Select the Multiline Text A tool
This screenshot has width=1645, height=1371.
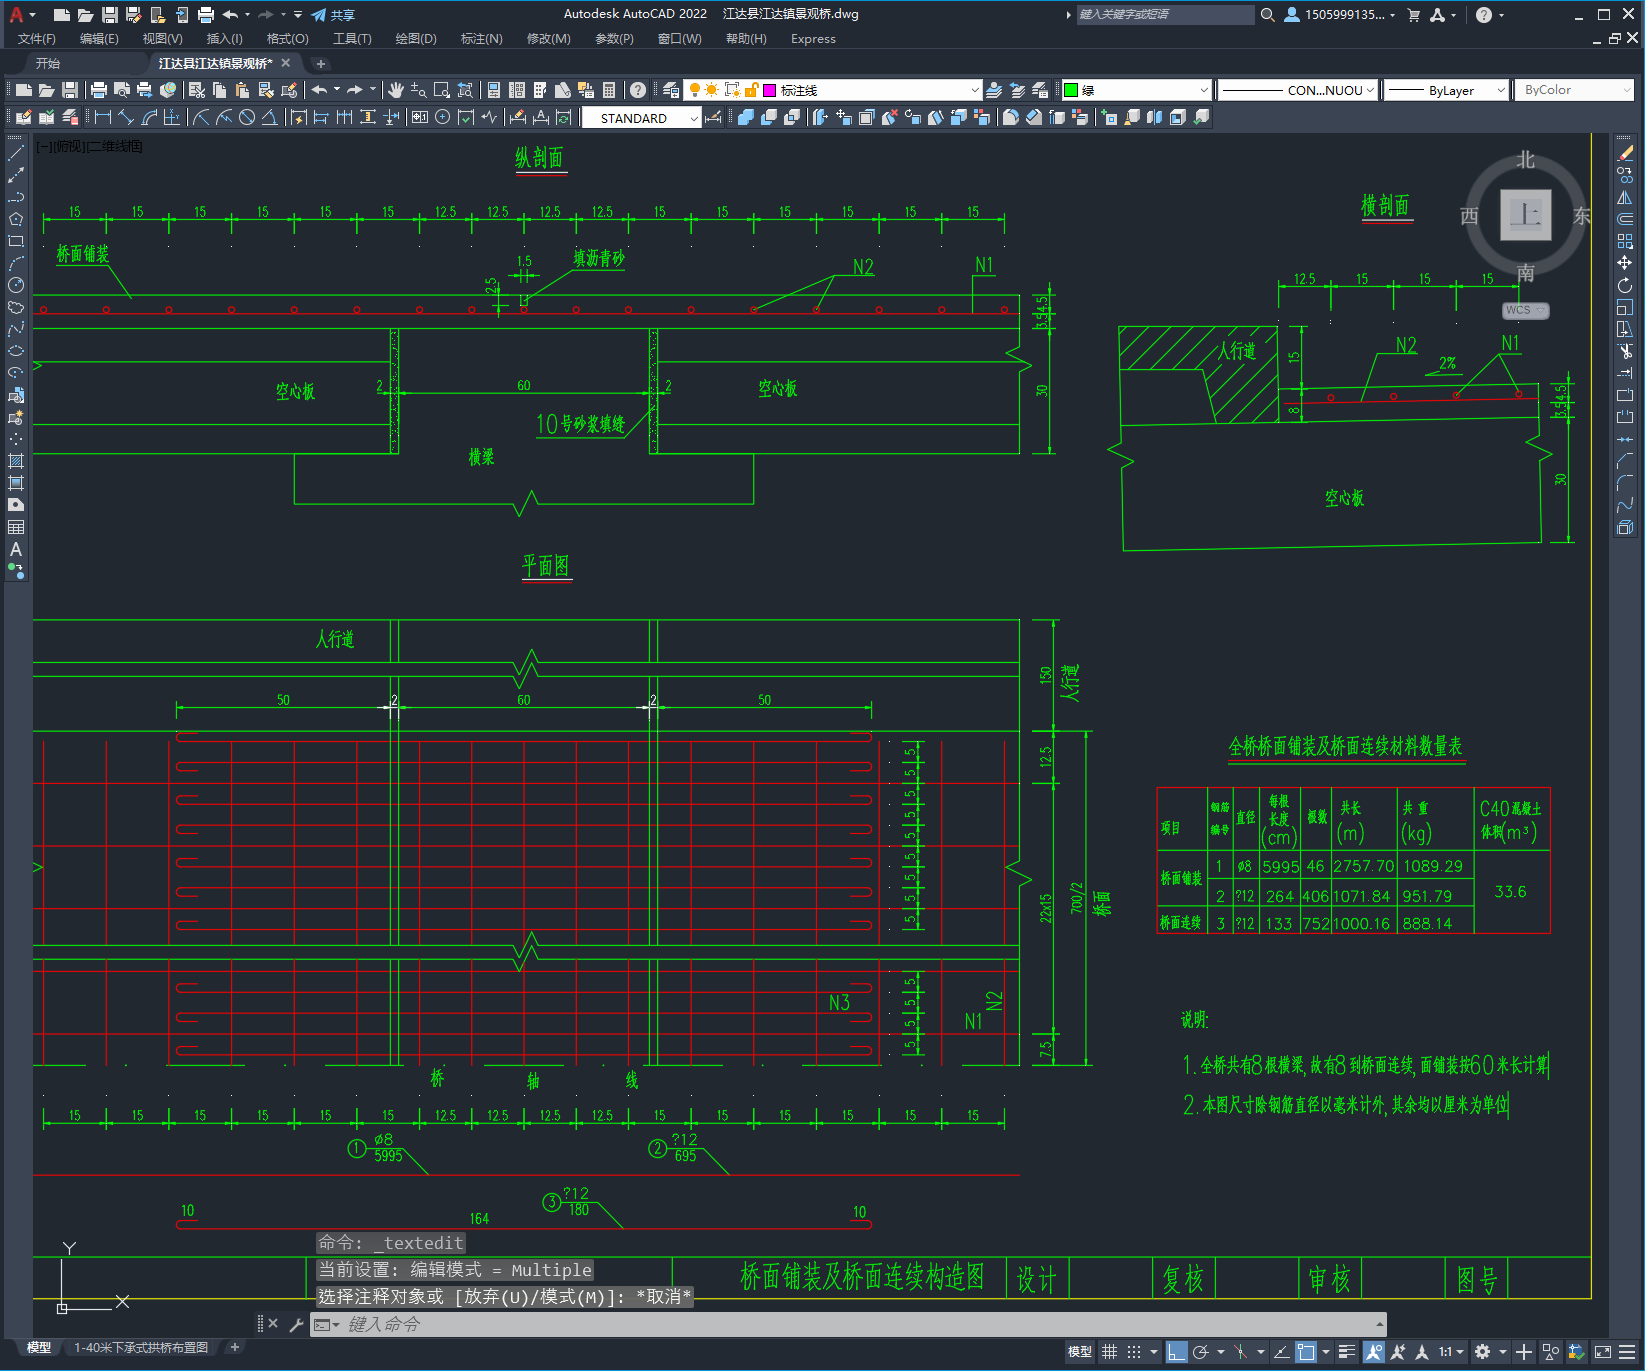click(16, 549)
